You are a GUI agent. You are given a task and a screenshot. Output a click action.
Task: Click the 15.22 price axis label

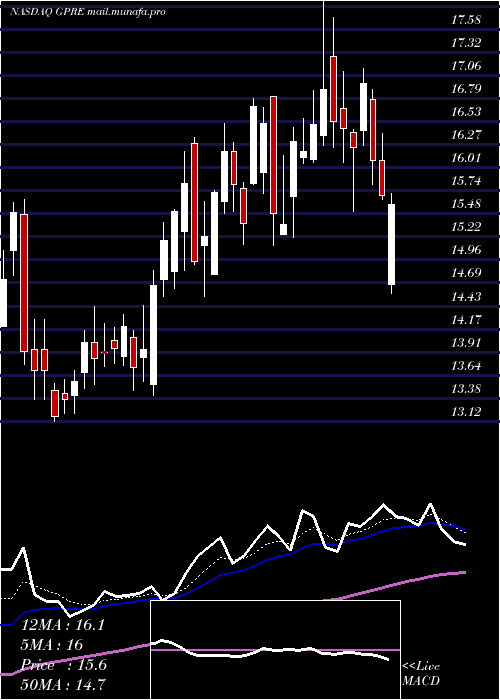click(x=466, y=227)
